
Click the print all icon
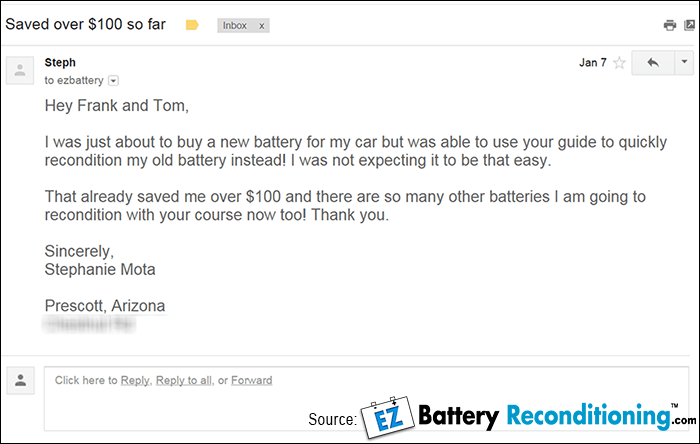point(669,25)
